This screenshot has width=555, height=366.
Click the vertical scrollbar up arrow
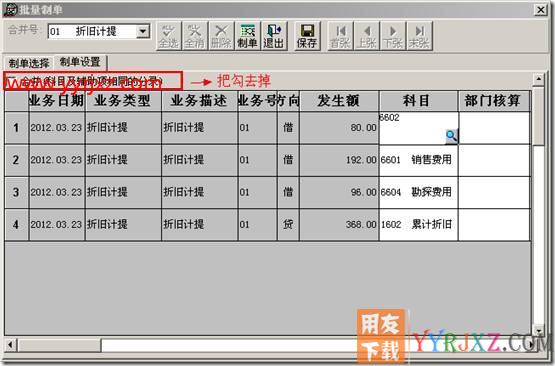click(538, 79)
